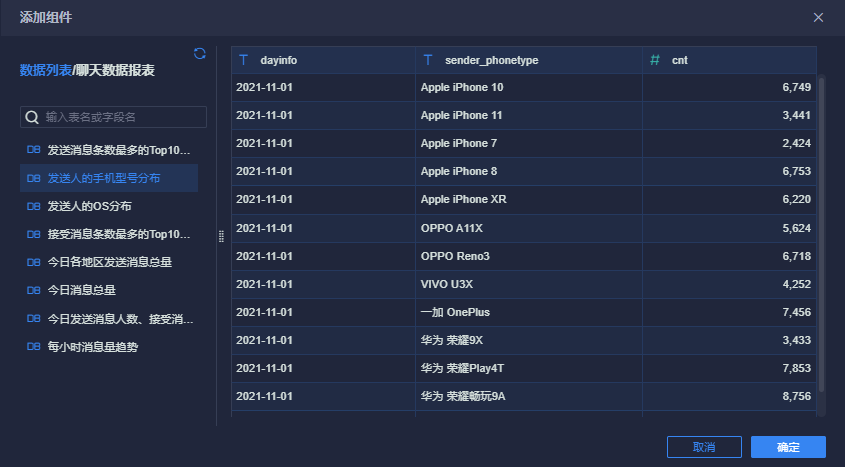Click the number type icon of cnt column
845x467 pixels.
point(655,60)
